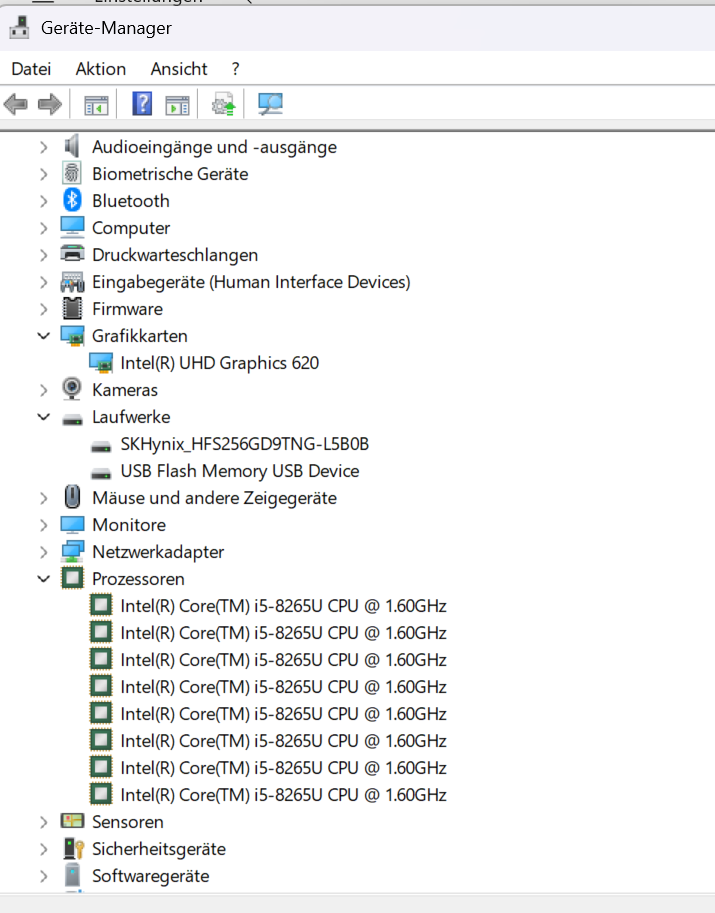
Task: Click the printer icon of Druckwarteschlangen
Action: (x=72, y=254)
